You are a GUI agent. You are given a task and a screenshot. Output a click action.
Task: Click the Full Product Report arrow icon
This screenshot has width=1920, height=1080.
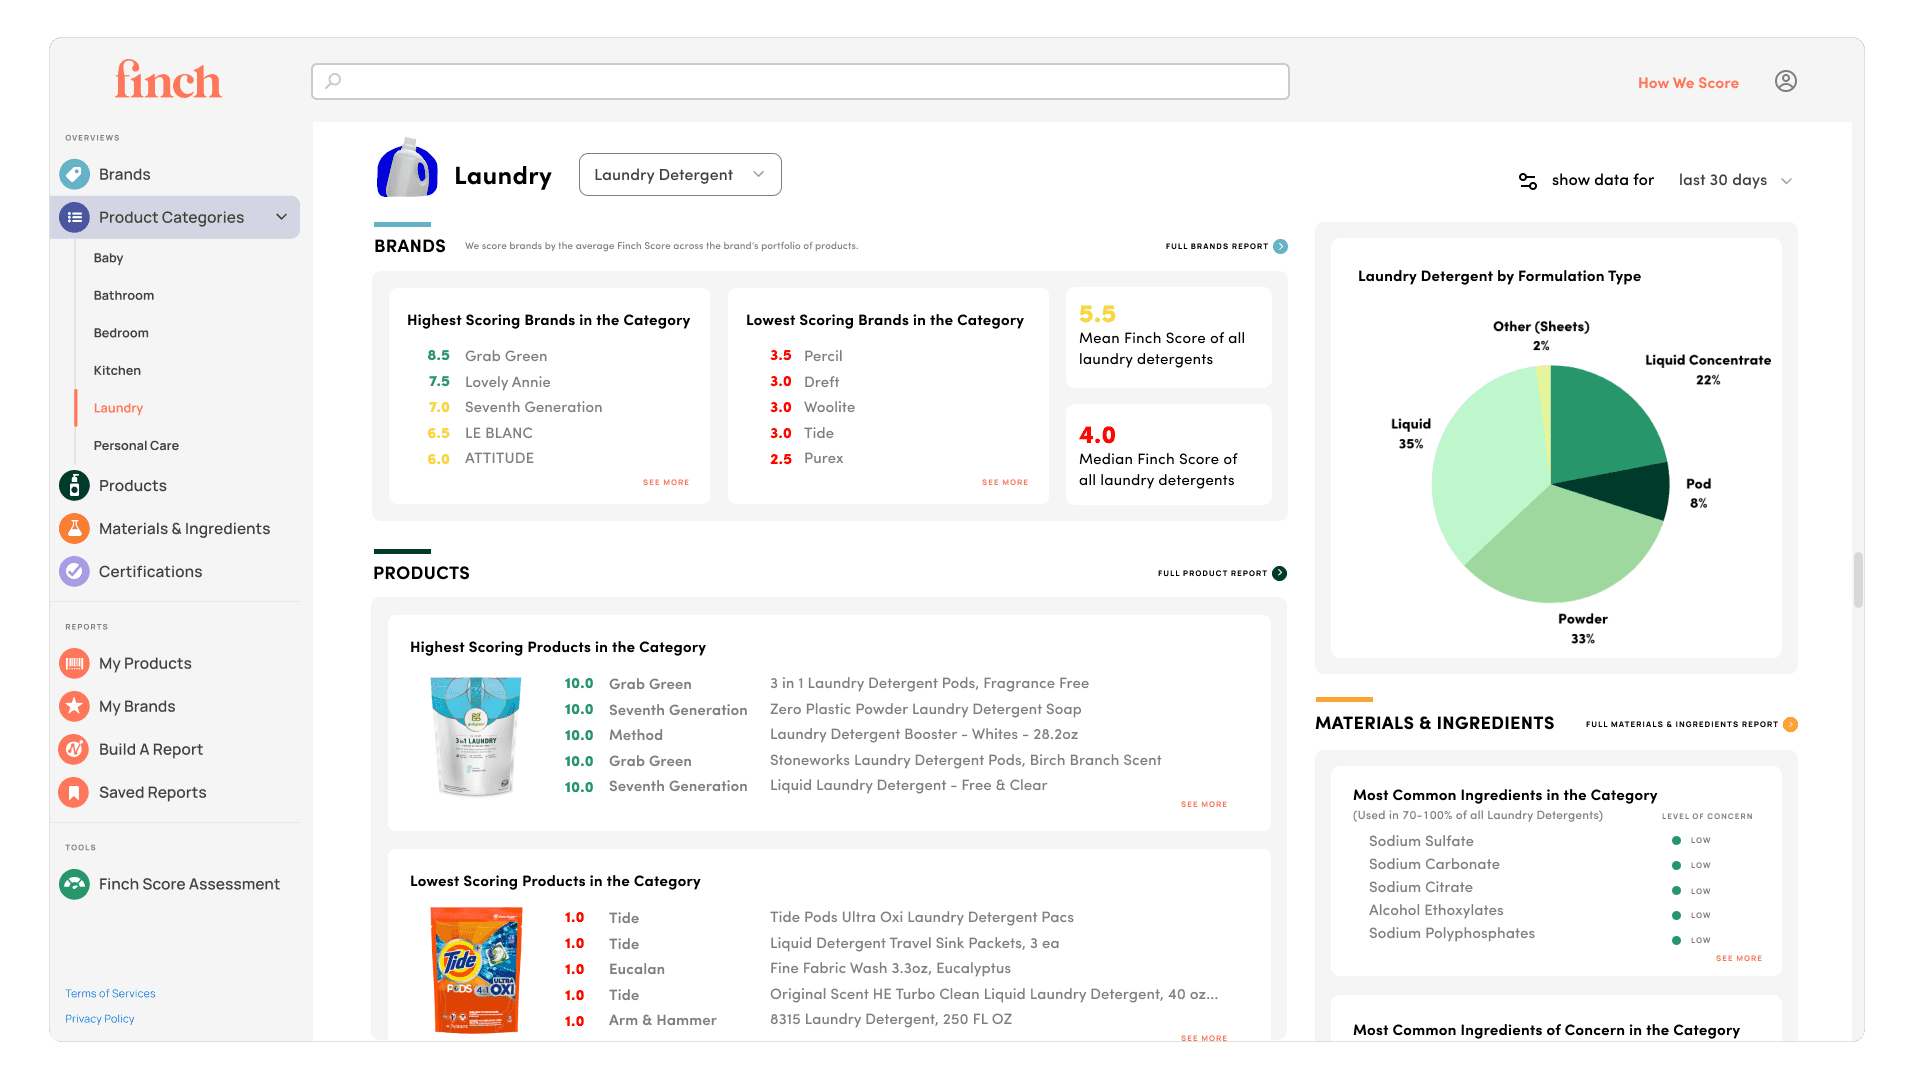point(1279,573)
